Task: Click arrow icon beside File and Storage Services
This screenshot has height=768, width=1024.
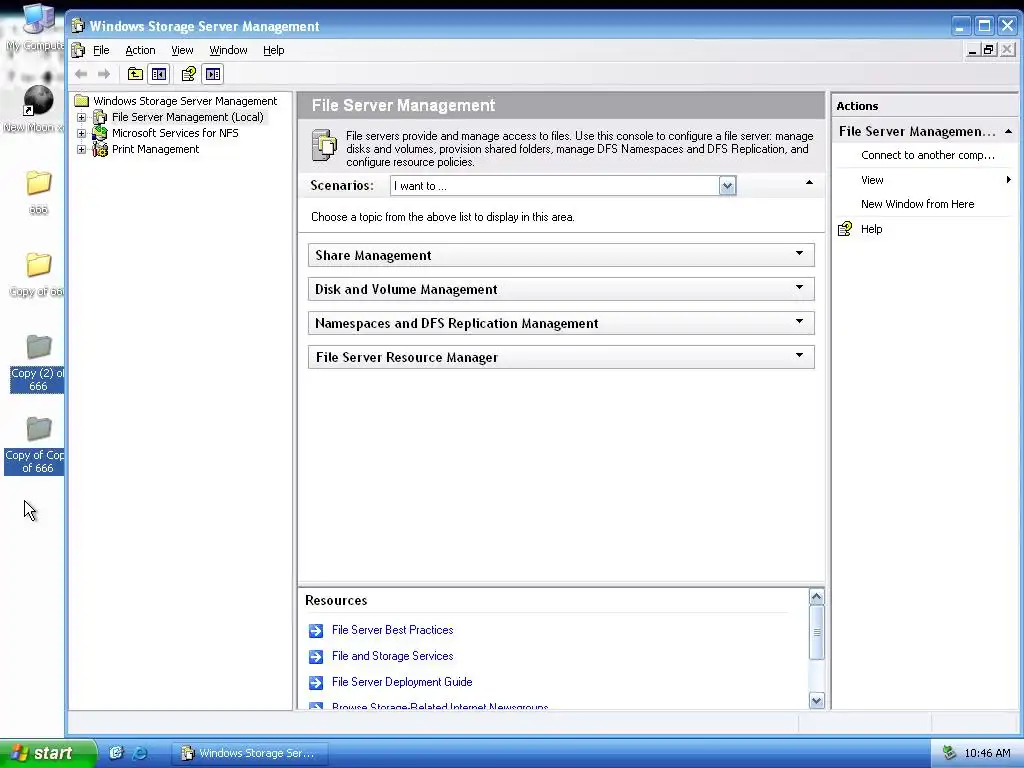Action: (x=316, y=656)
